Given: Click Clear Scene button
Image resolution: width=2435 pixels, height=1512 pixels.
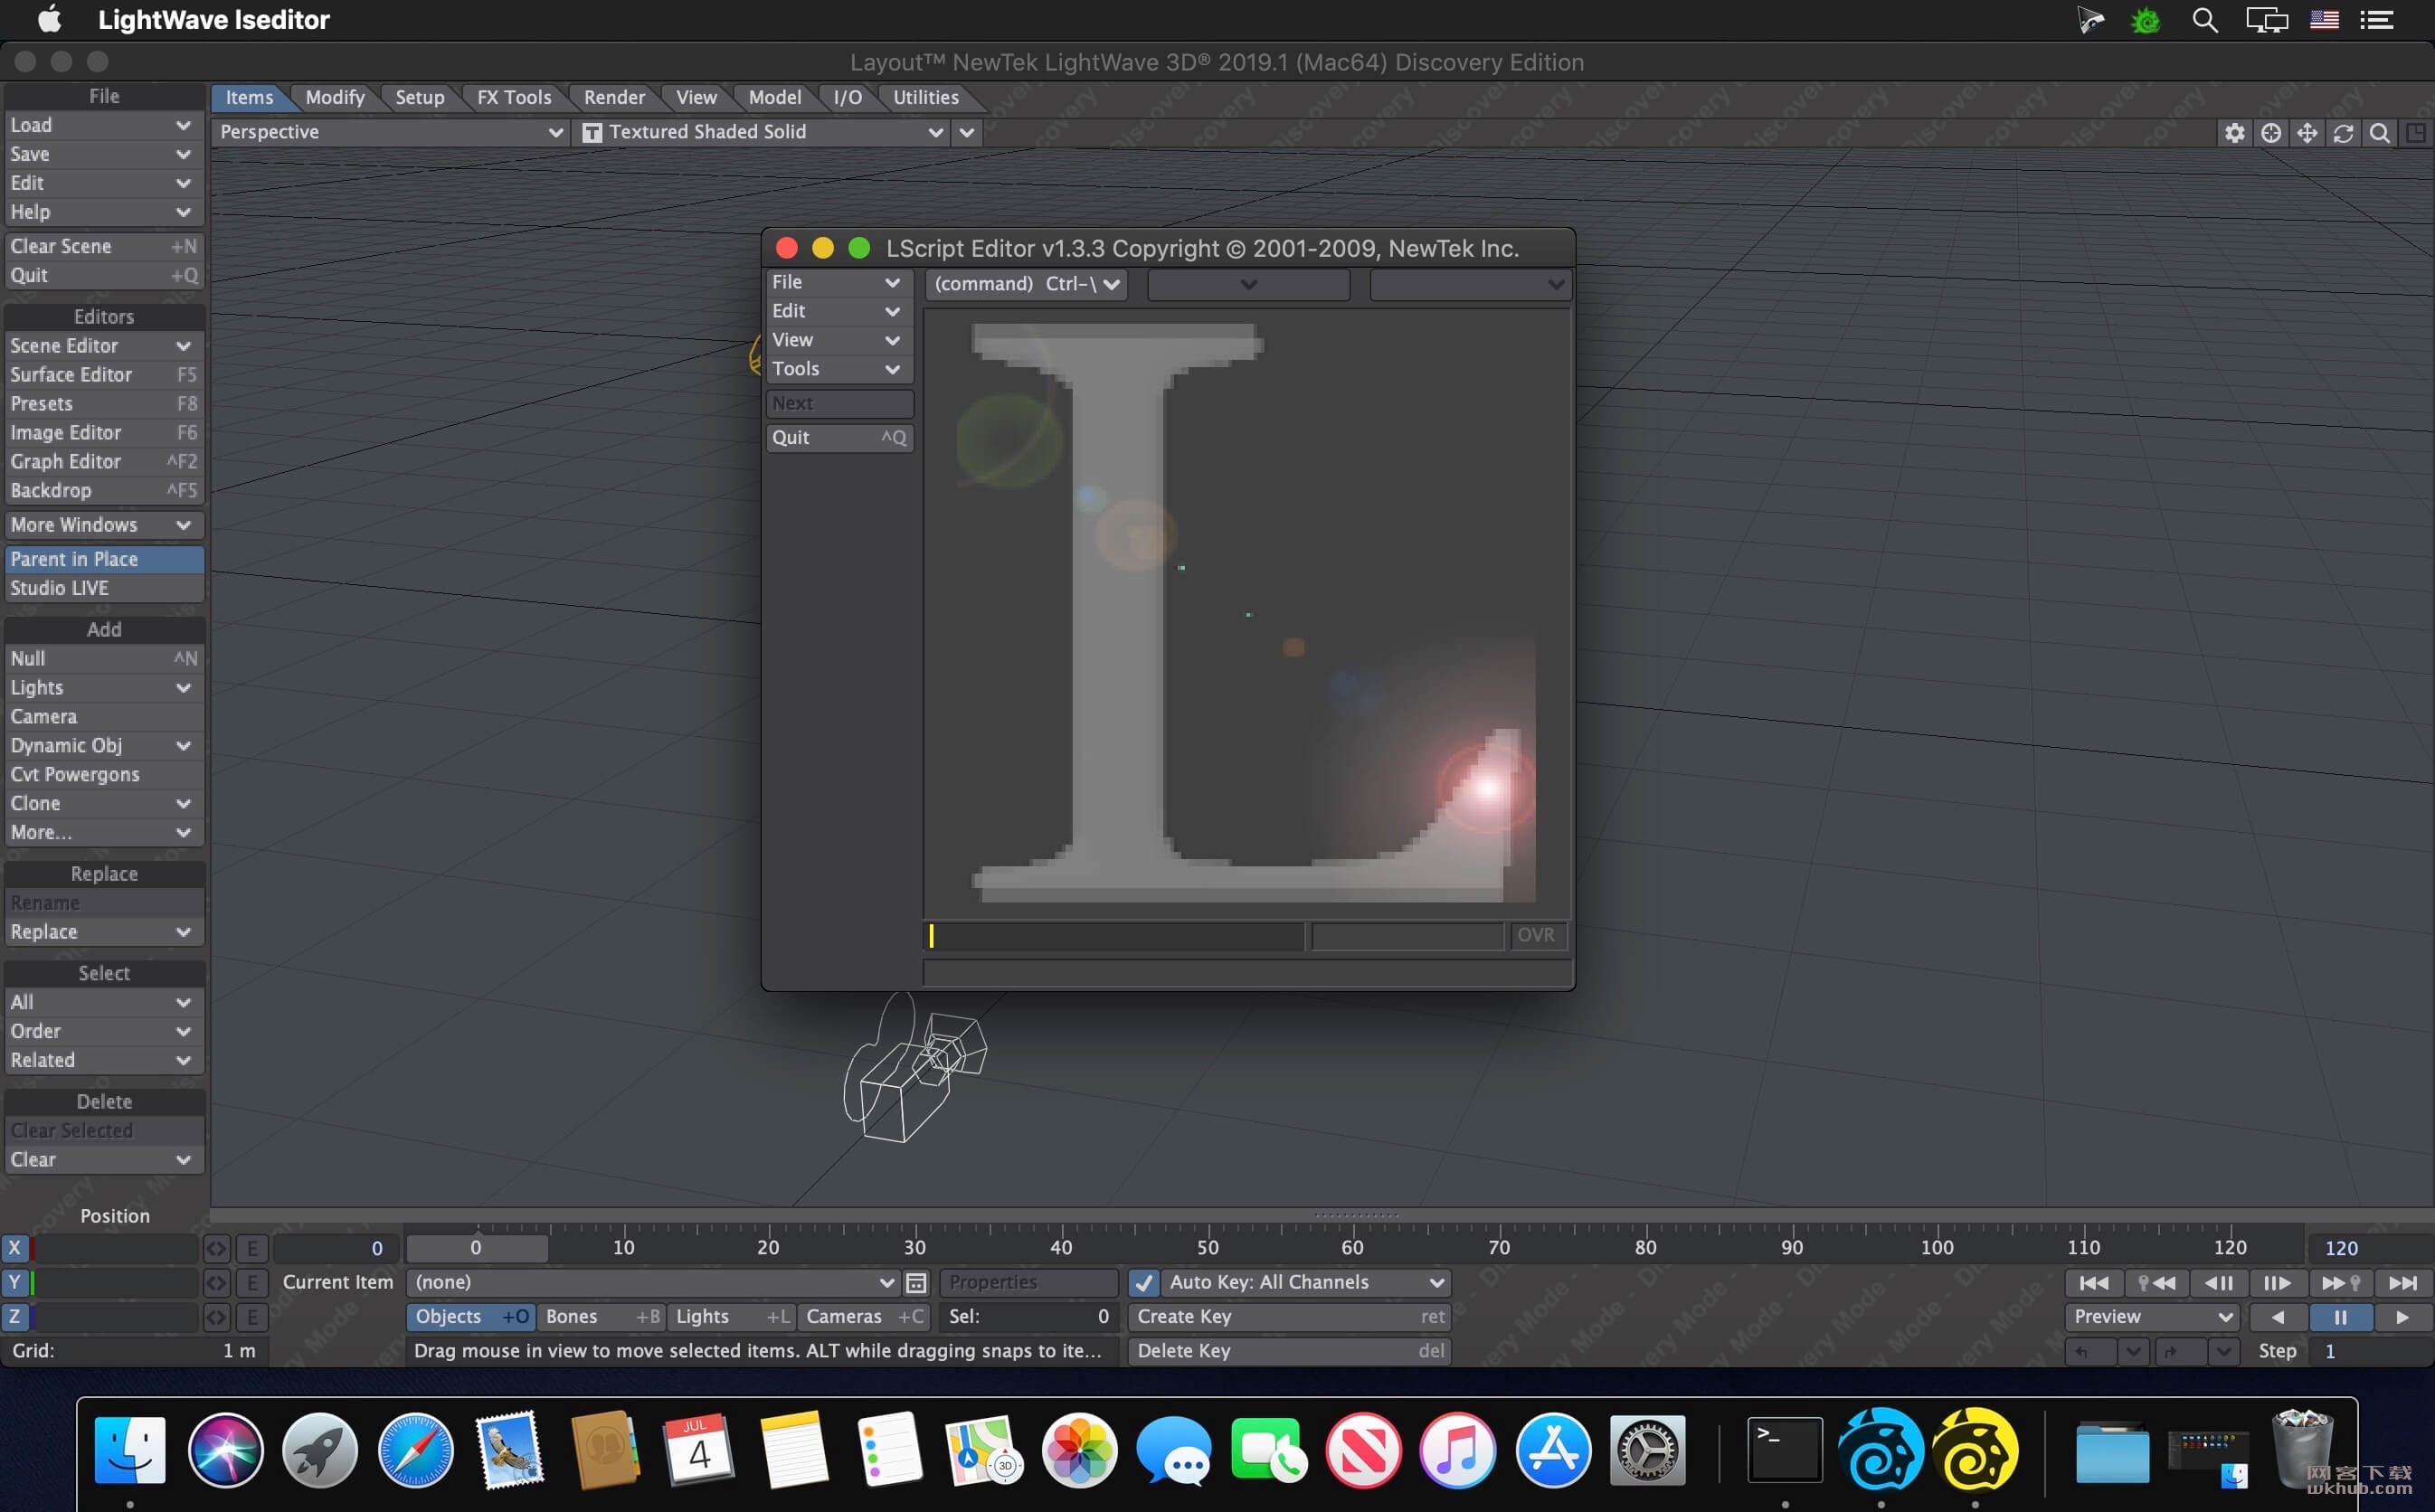Looking at the screenshot, I should pyautogui.click(x=104, y=246).
